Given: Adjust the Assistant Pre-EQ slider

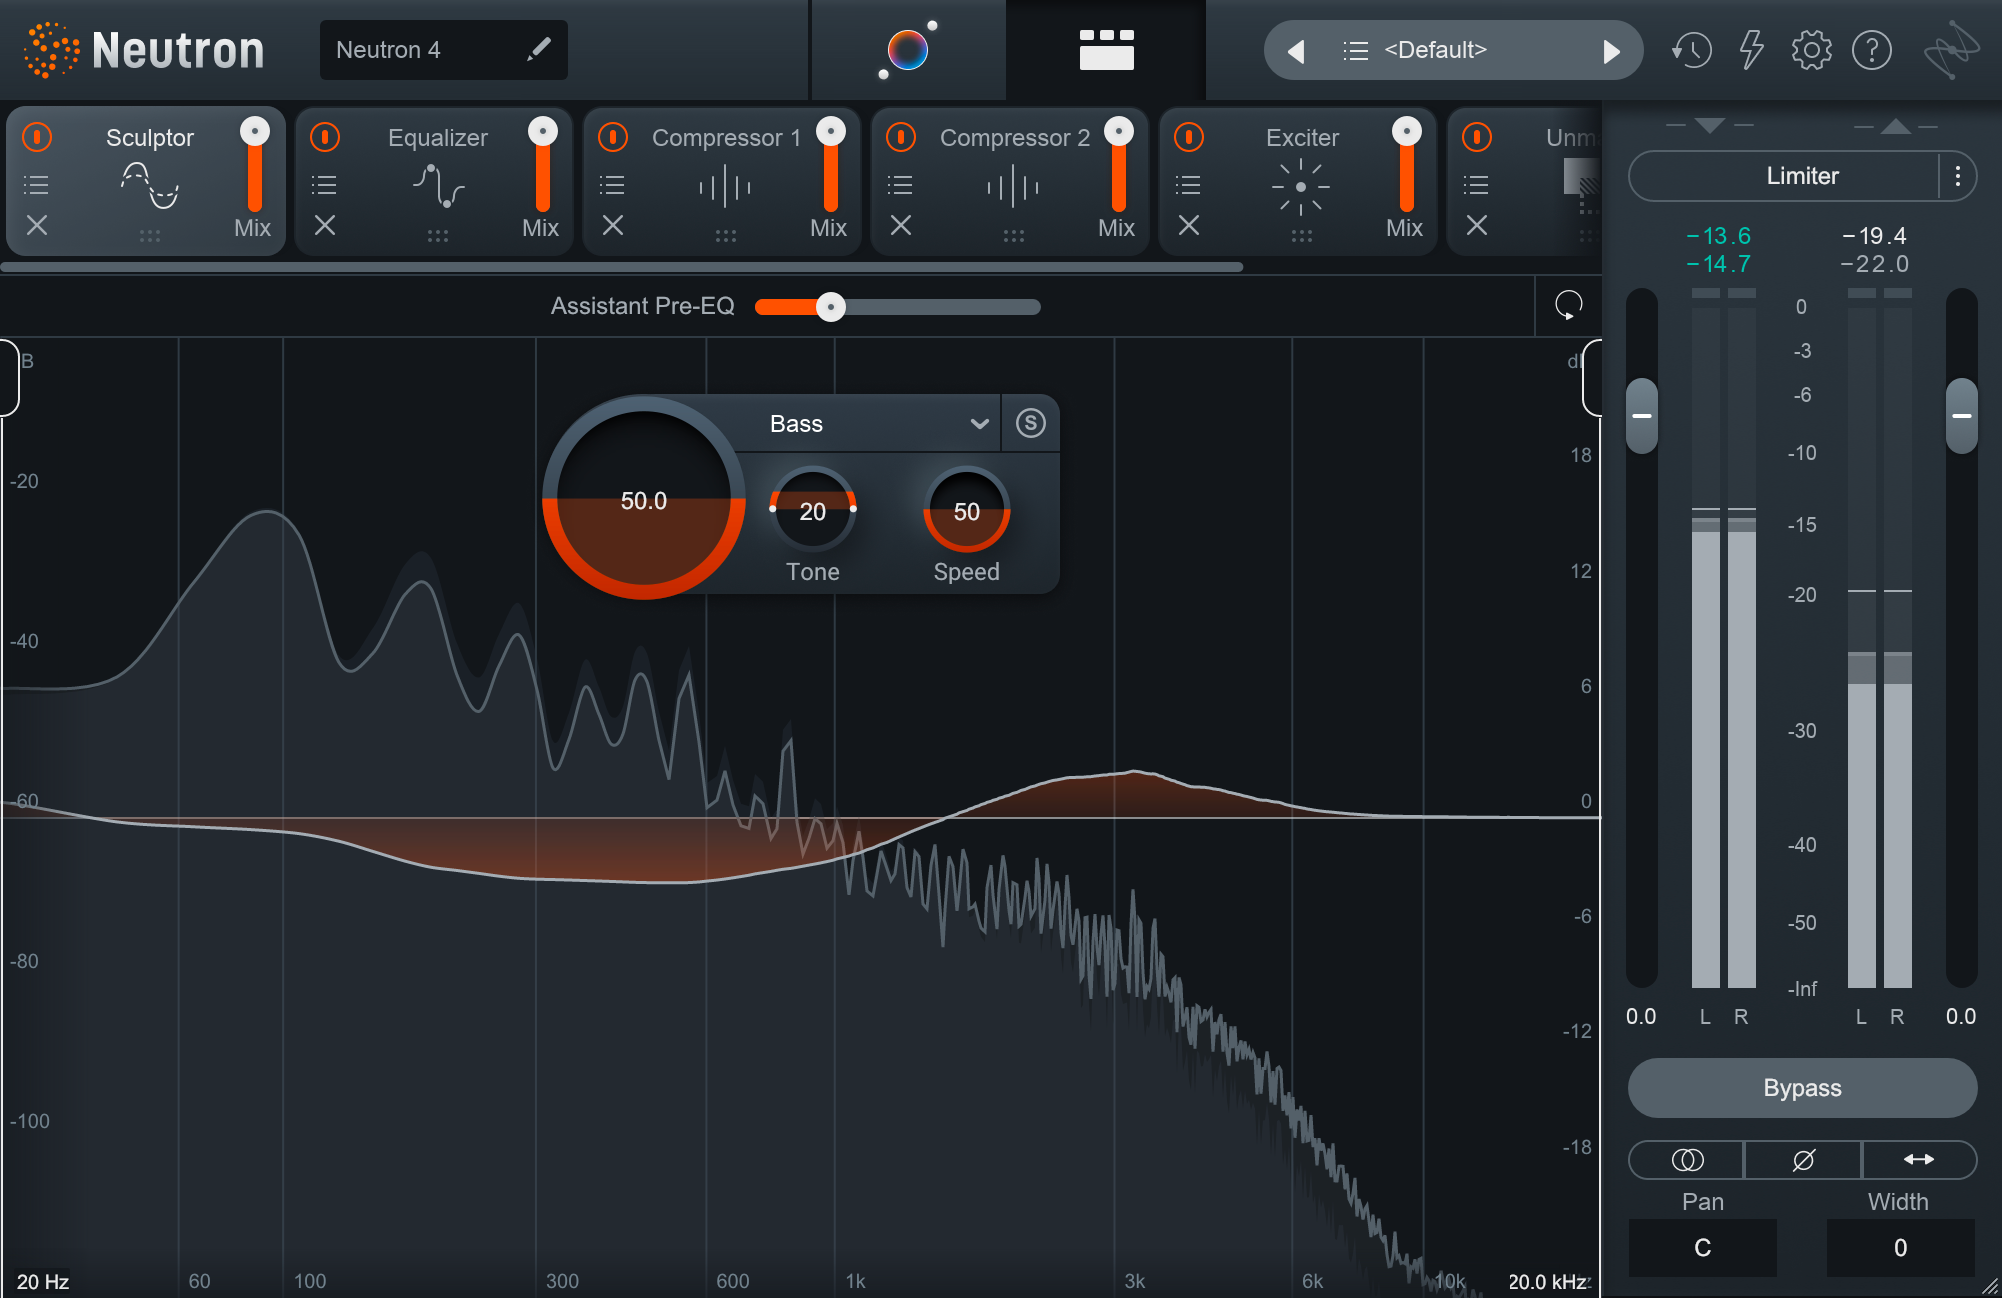Looking at the screenshot, I should click(x=830, y=307).
